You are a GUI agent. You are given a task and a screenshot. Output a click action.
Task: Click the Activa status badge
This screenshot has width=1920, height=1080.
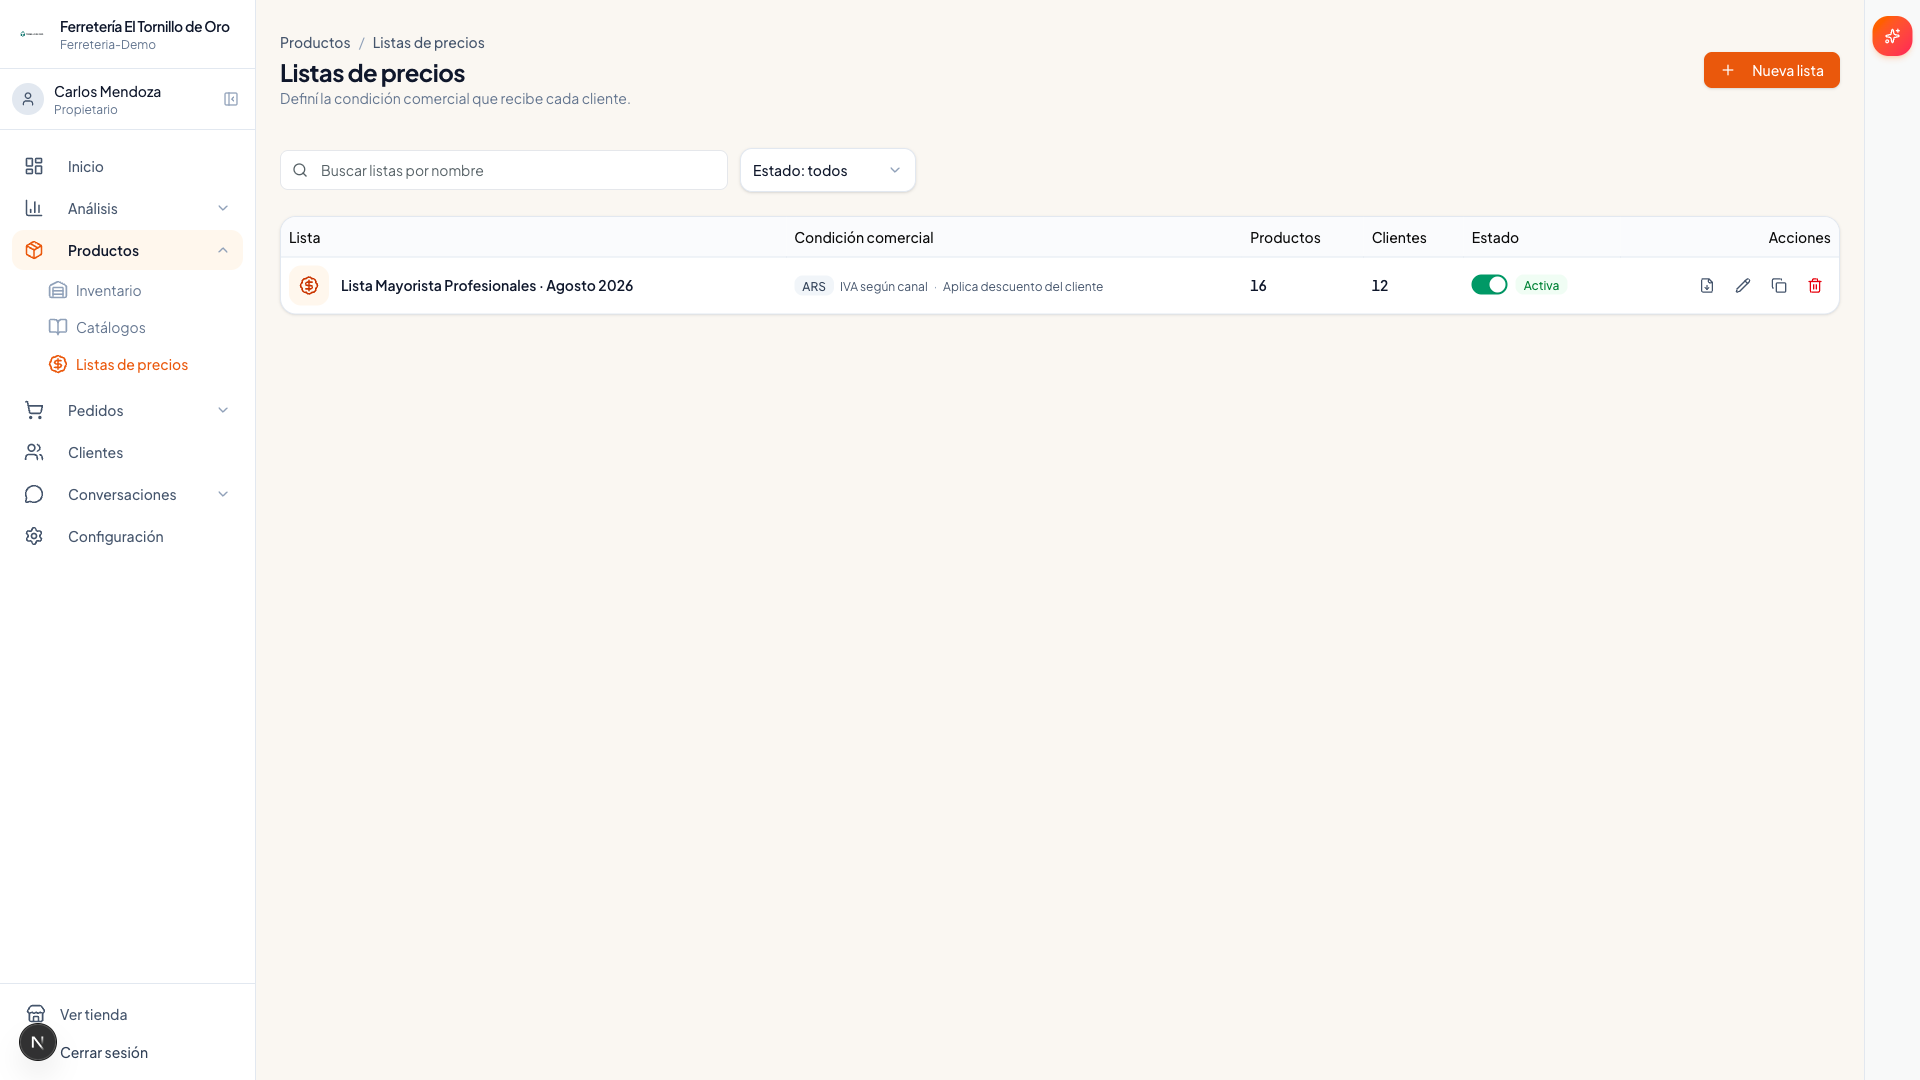click(x=1541, y=286)
